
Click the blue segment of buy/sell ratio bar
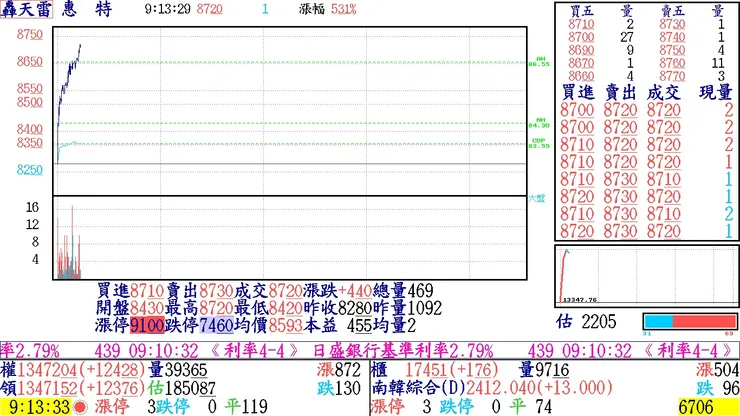coord(658,322)
